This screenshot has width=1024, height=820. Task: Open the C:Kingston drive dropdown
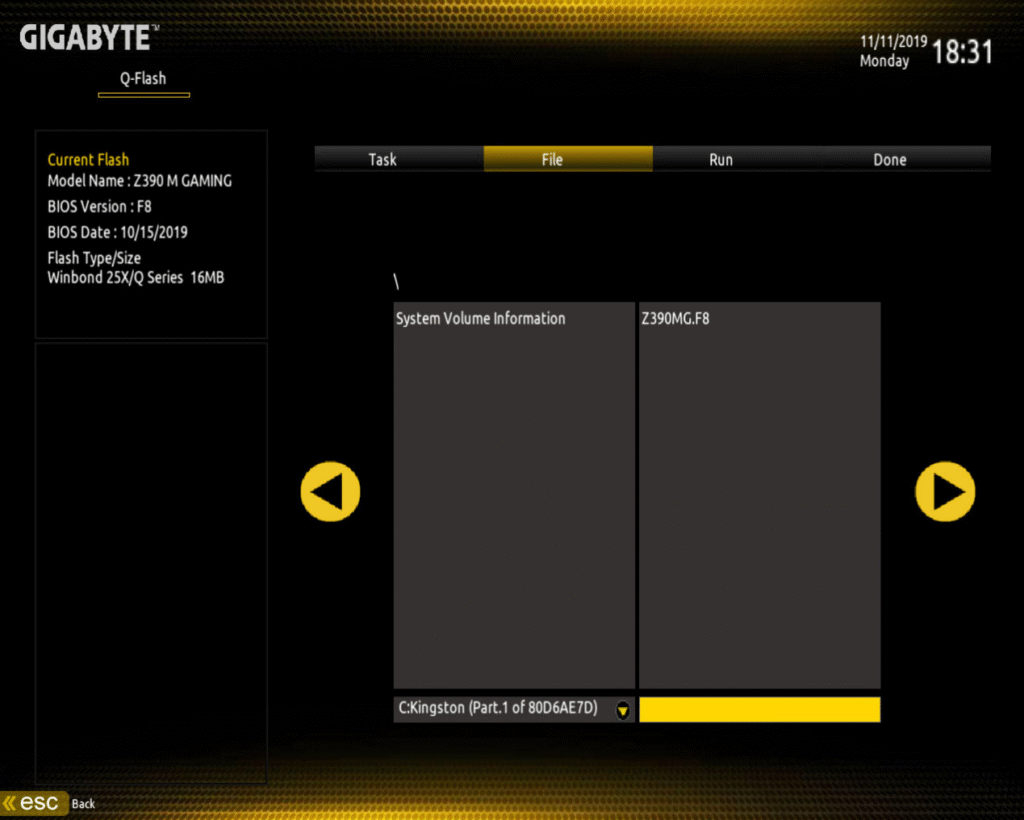coord(500,708)
